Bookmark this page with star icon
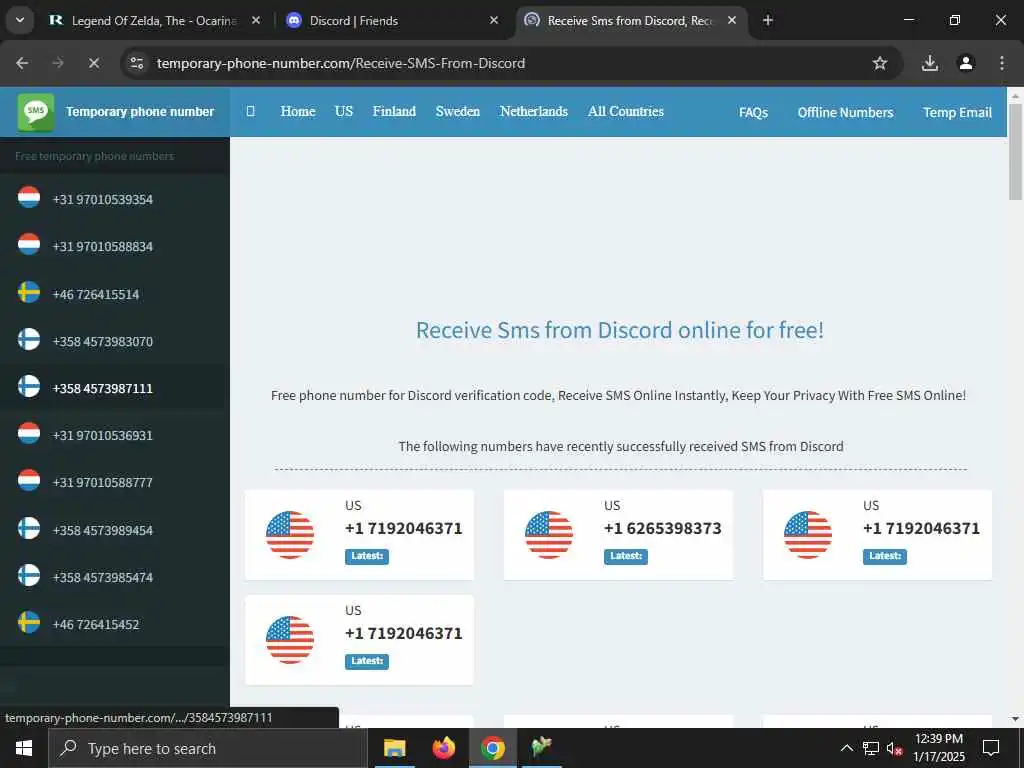The height and width of the screenshot is (768, 1024). click(x=880, y=63)
